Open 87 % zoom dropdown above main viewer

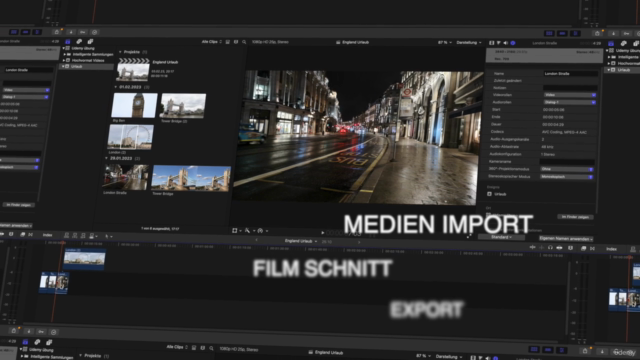tap(444, 42)
